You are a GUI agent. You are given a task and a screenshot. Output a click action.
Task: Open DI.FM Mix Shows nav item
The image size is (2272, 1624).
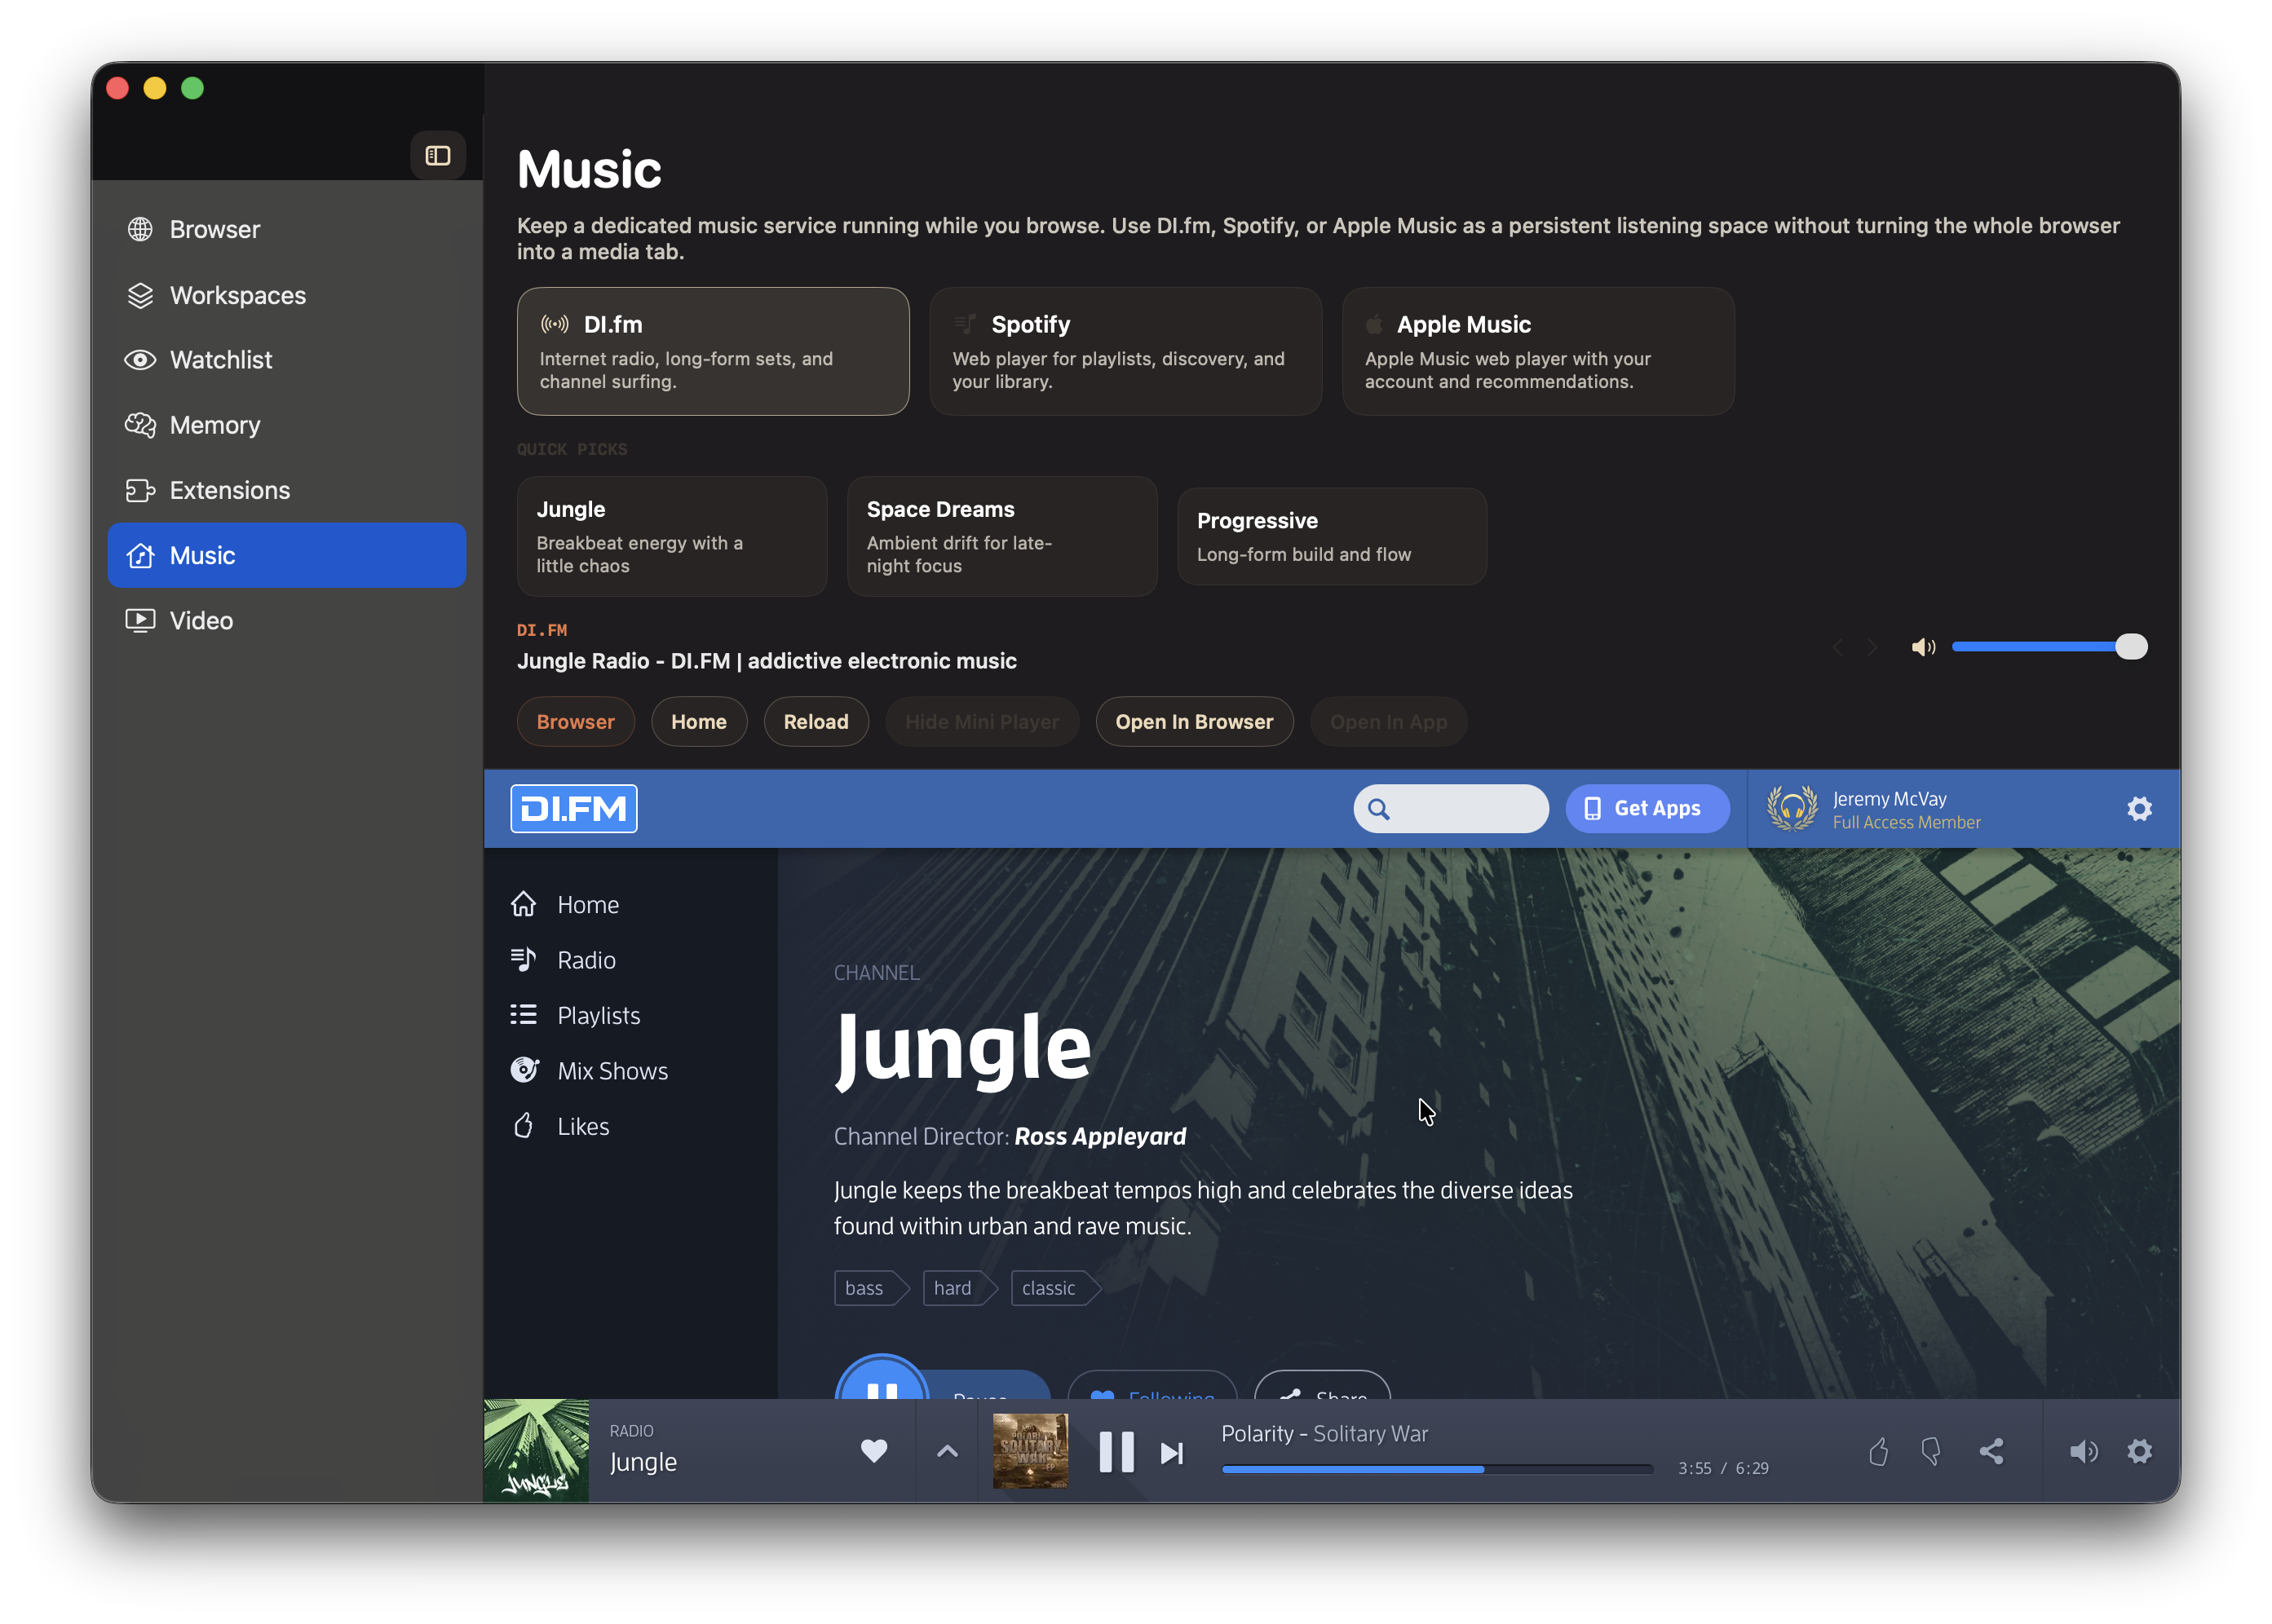(x=589, y=1070)
